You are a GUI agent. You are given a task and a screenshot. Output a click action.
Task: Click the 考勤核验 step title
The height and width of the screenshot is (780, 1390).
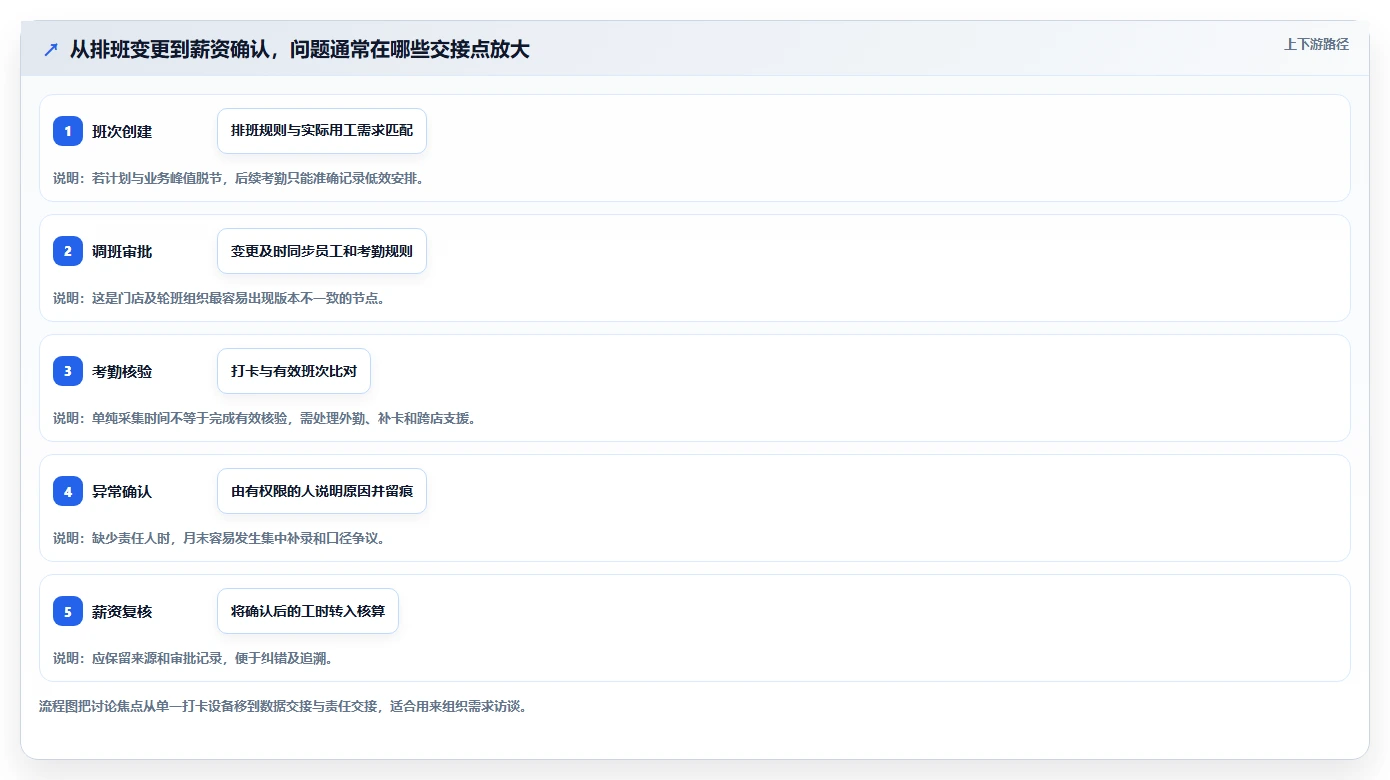(122, 371)
